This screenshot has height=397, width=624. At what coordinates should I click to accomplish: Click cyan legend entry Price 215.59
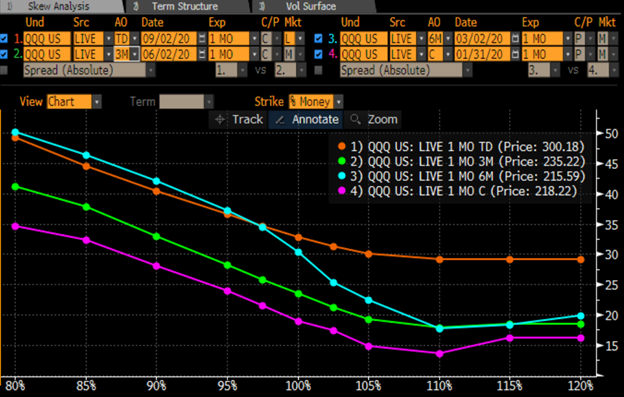(461, 176)
